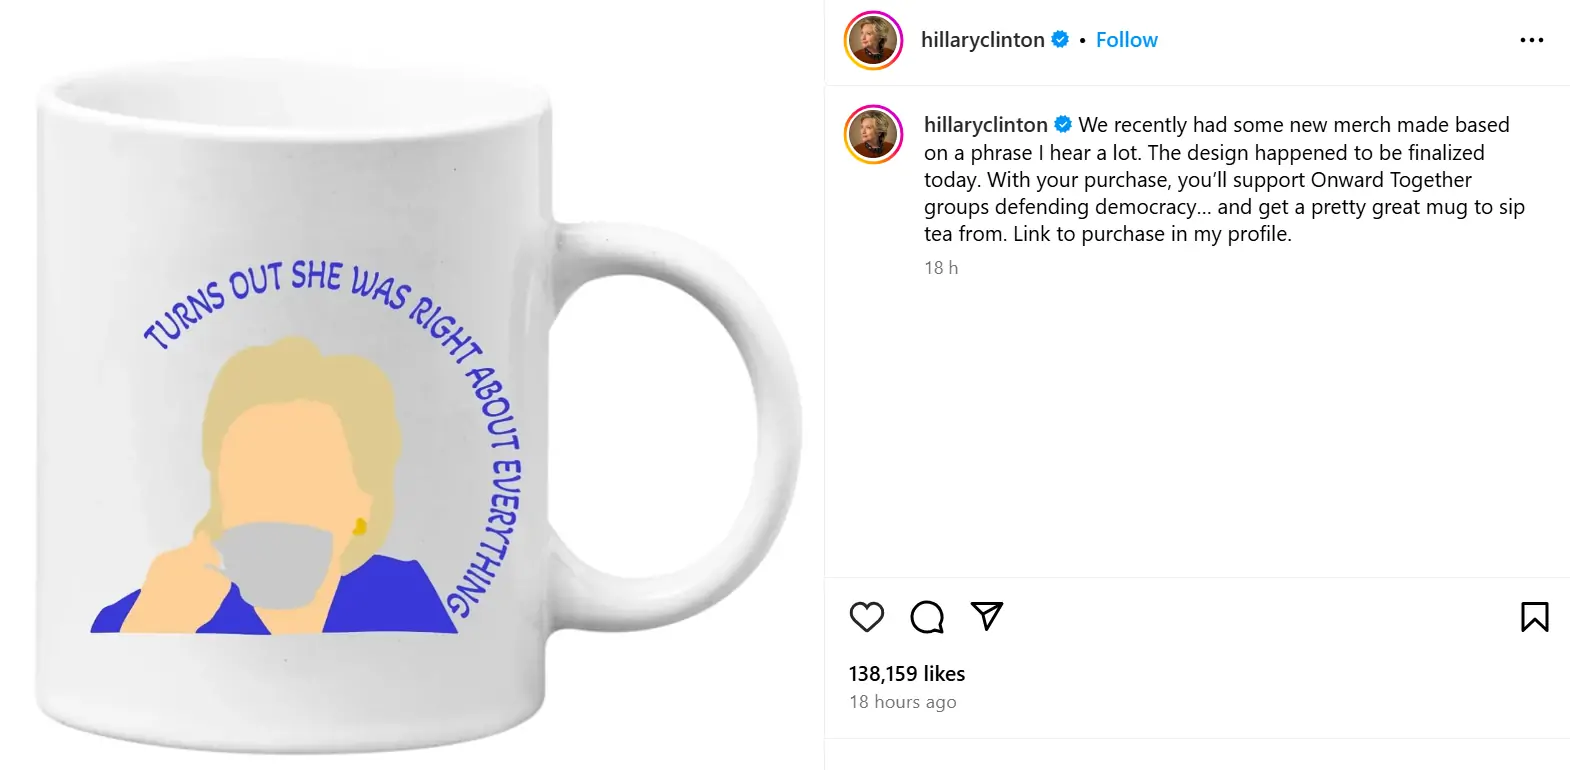
Task: Click the yellow earring on the mug illustration
Action: tap(360, 525)
